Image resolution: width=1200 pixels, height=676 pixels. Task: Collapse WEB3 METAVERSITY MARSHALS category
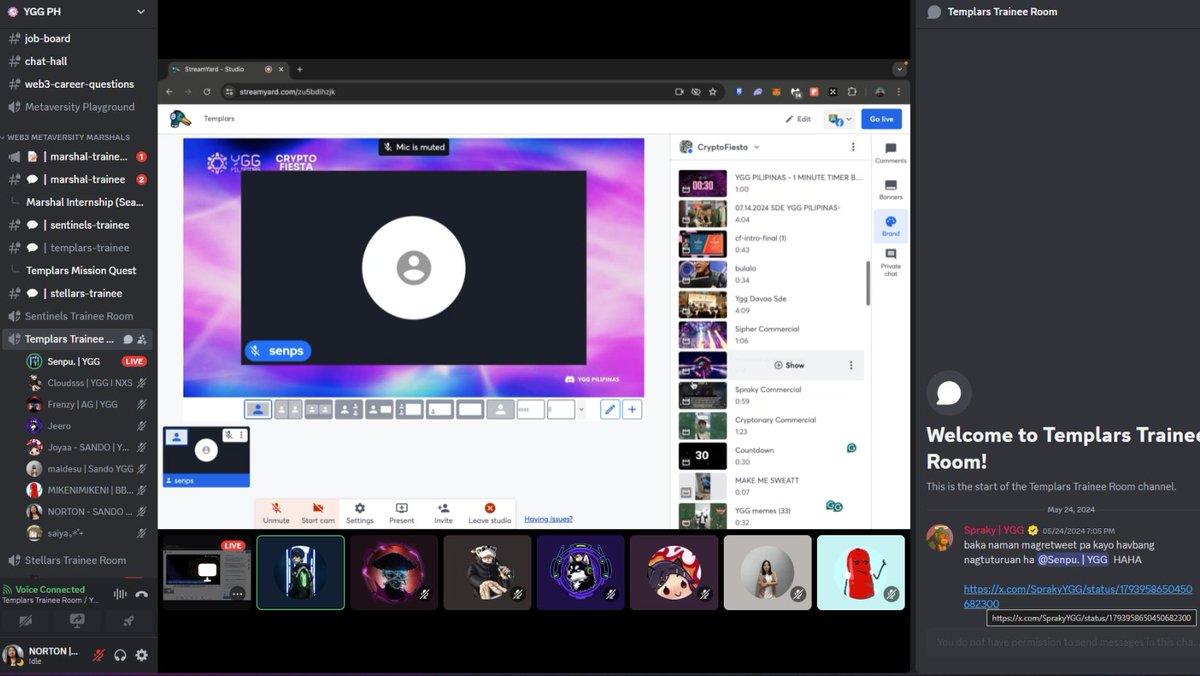click(x=67, y=137)
